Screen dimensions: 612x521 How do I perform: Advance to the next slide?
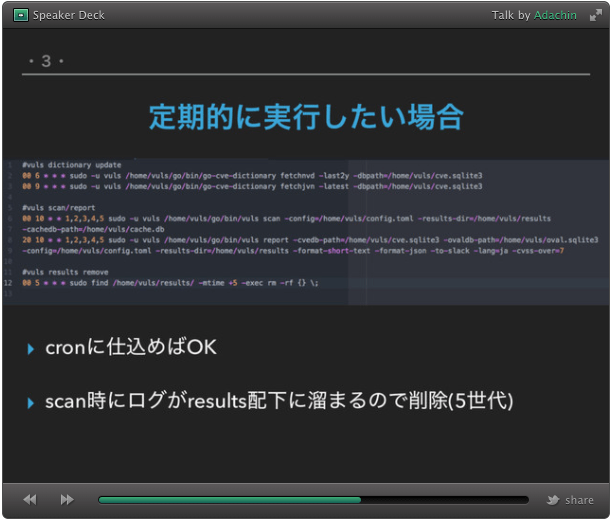[x=67, y=499]
